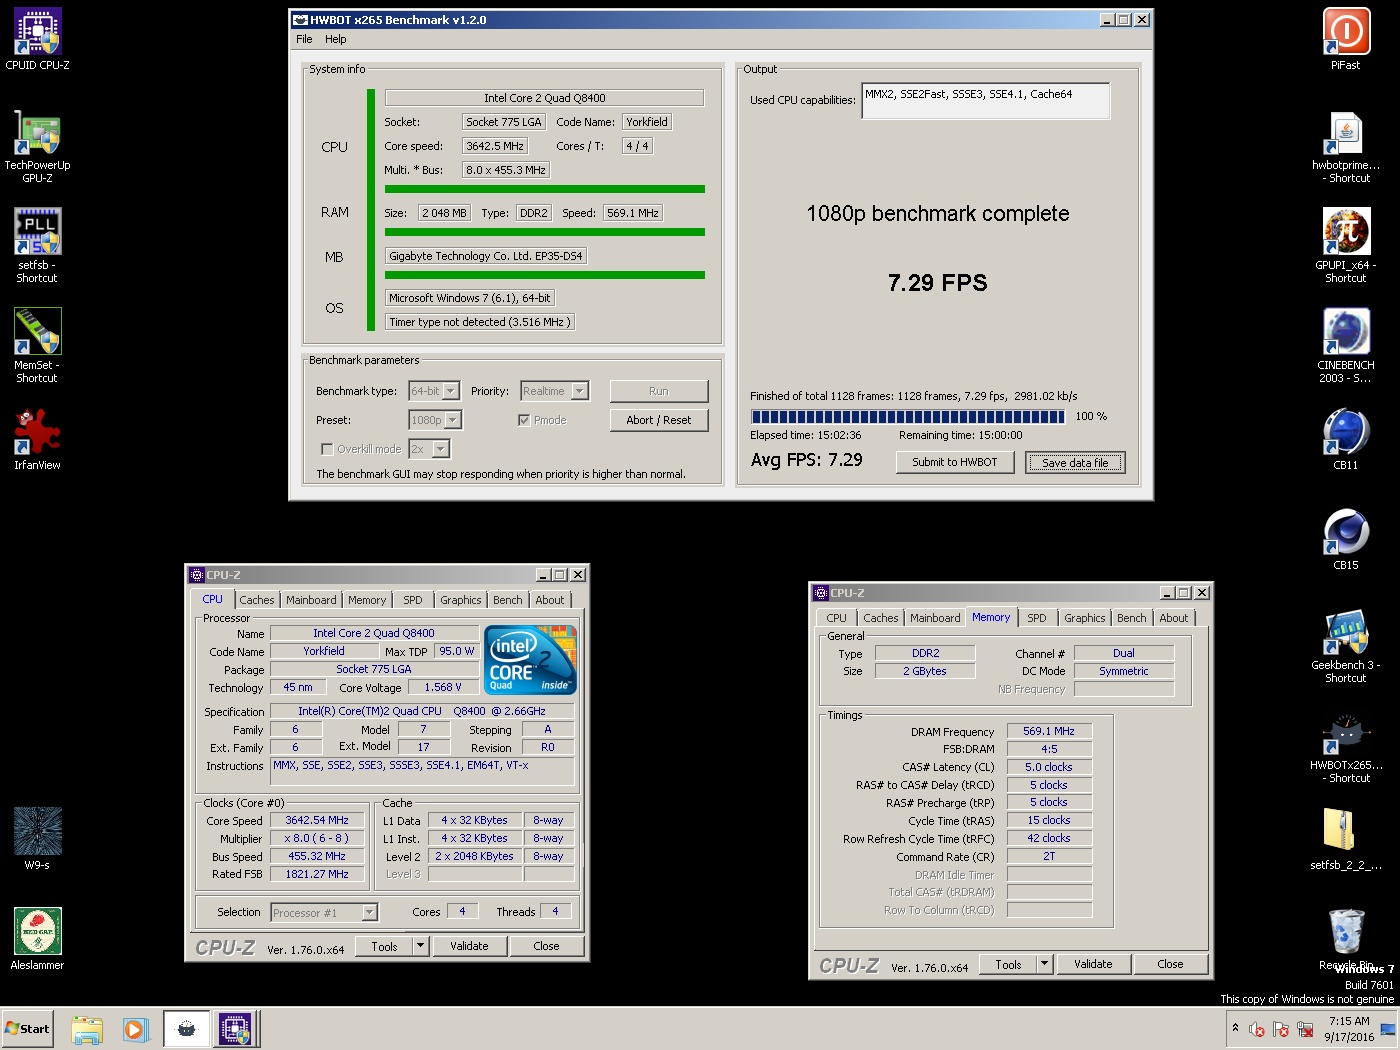Open the File menu in HWBOT x265
The image size is (1400, 1050).
click(x=304, y=39)
